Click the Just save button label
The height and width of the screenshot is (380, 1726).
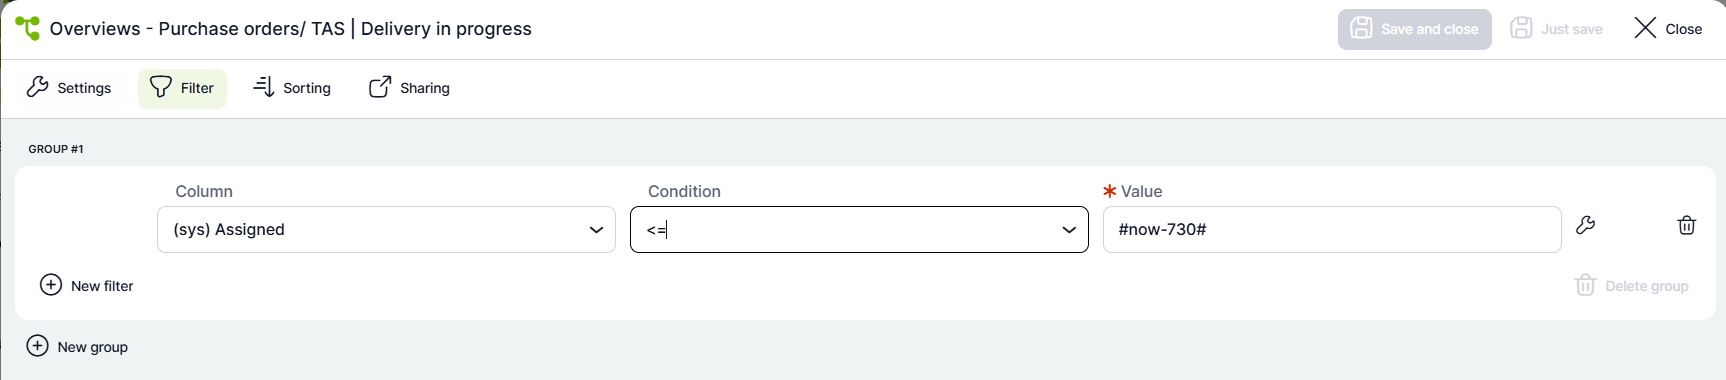pyautogui.click(x=1572, y=29)
